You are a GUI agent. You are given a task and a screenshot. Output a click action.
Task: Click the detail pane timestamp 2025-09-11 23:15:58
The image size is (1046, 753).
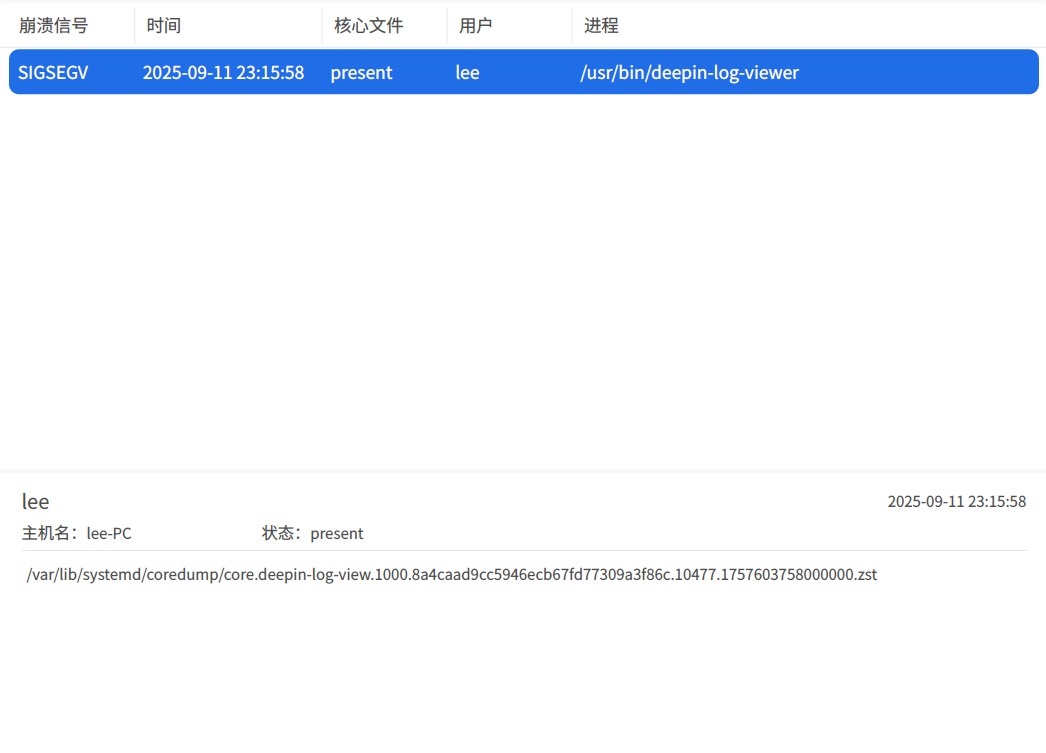(956, 501)
